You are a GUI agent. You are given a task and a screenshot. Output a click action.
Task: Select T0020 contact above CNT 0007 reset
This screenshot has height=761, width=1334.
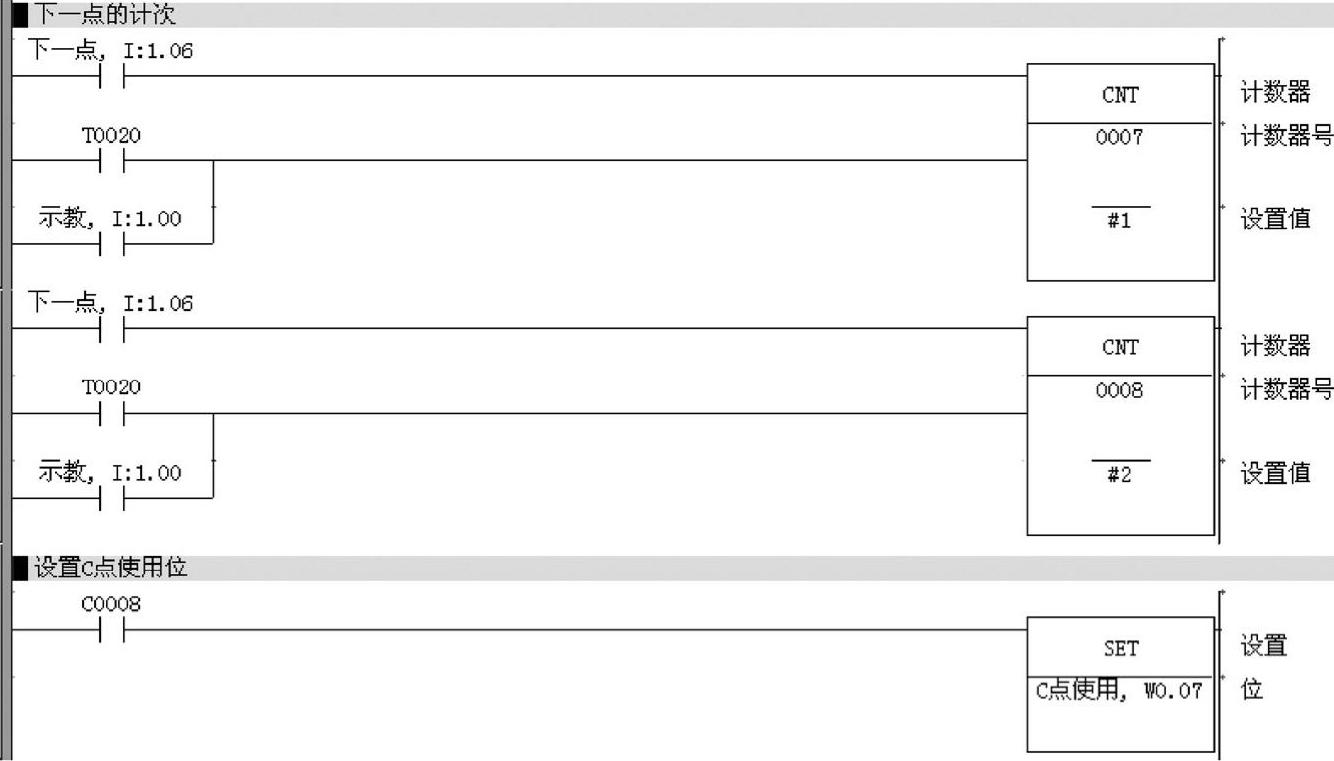tap(112, 160)
